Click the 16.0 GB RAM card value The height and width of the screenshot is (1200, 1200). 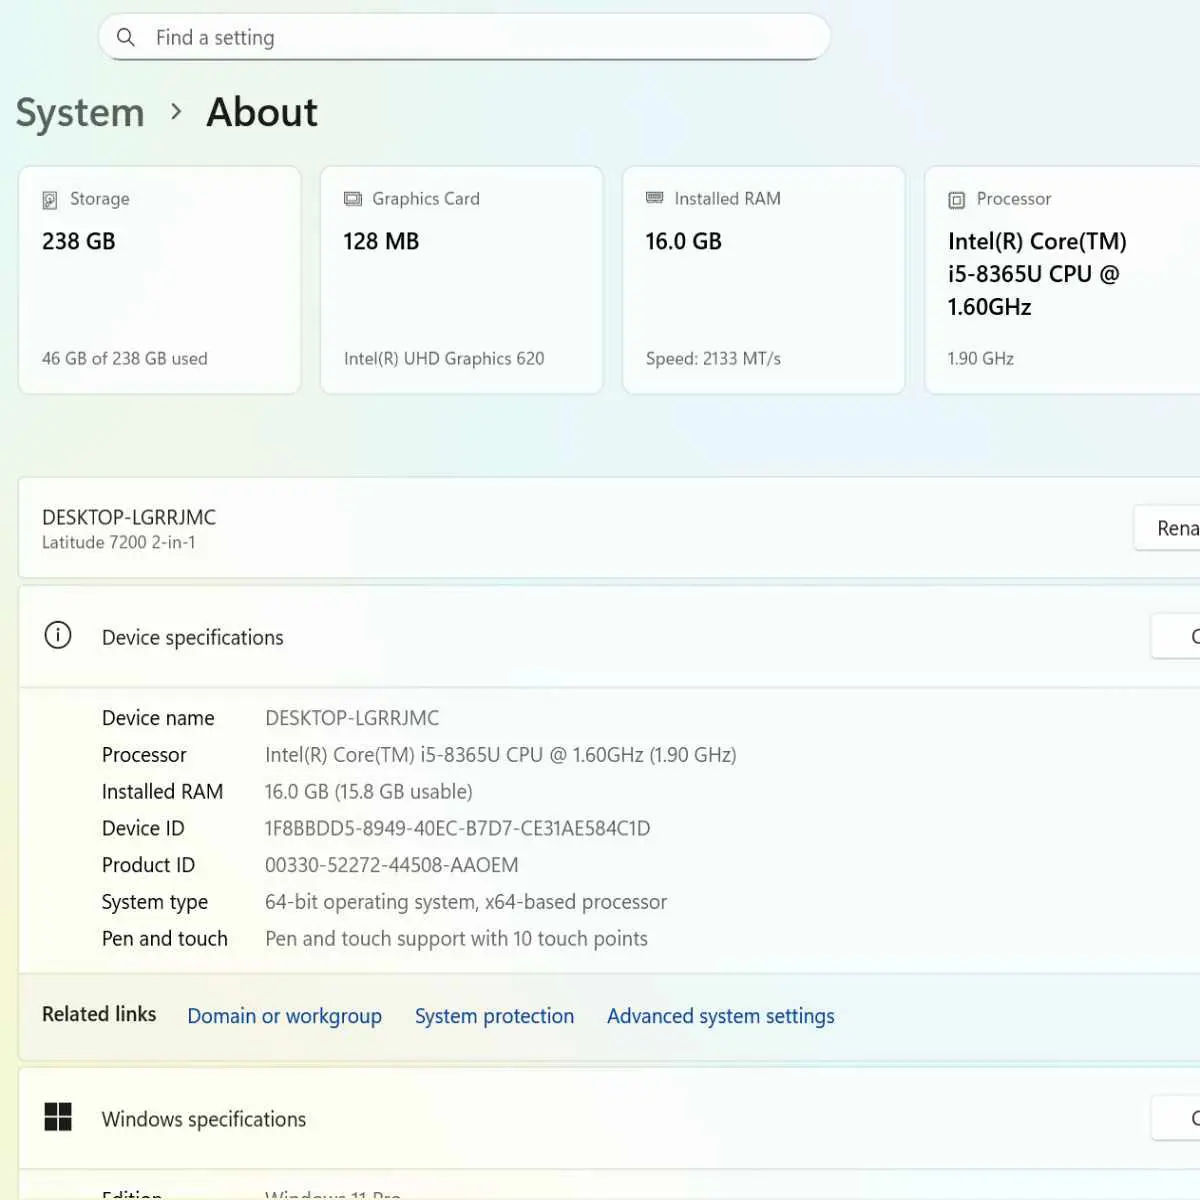pyautogui.click(x=684, y=241)
